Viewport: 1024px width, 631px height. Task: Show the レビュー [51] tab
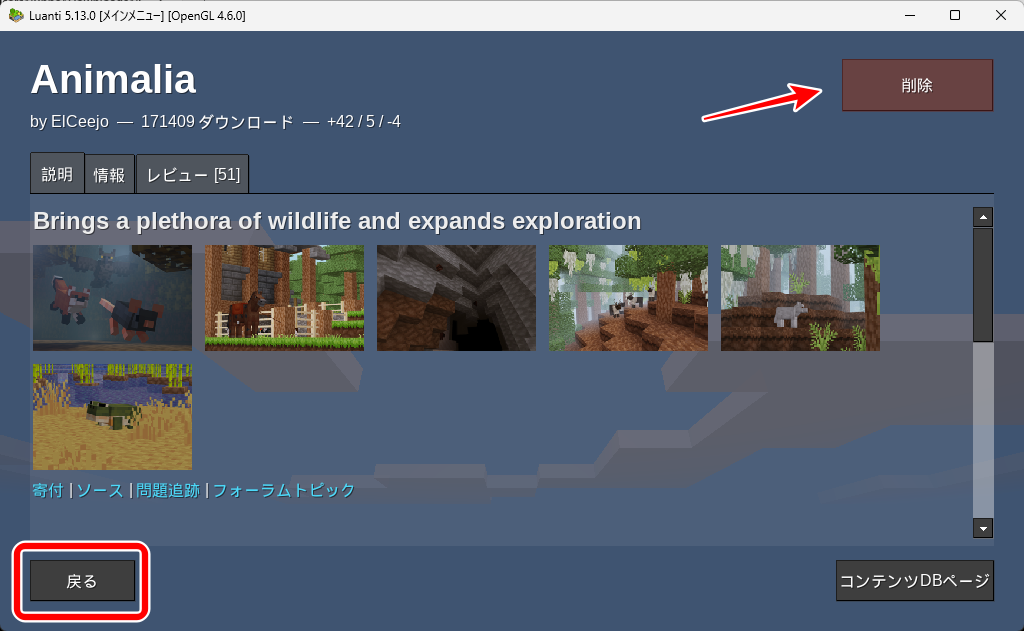192,174
